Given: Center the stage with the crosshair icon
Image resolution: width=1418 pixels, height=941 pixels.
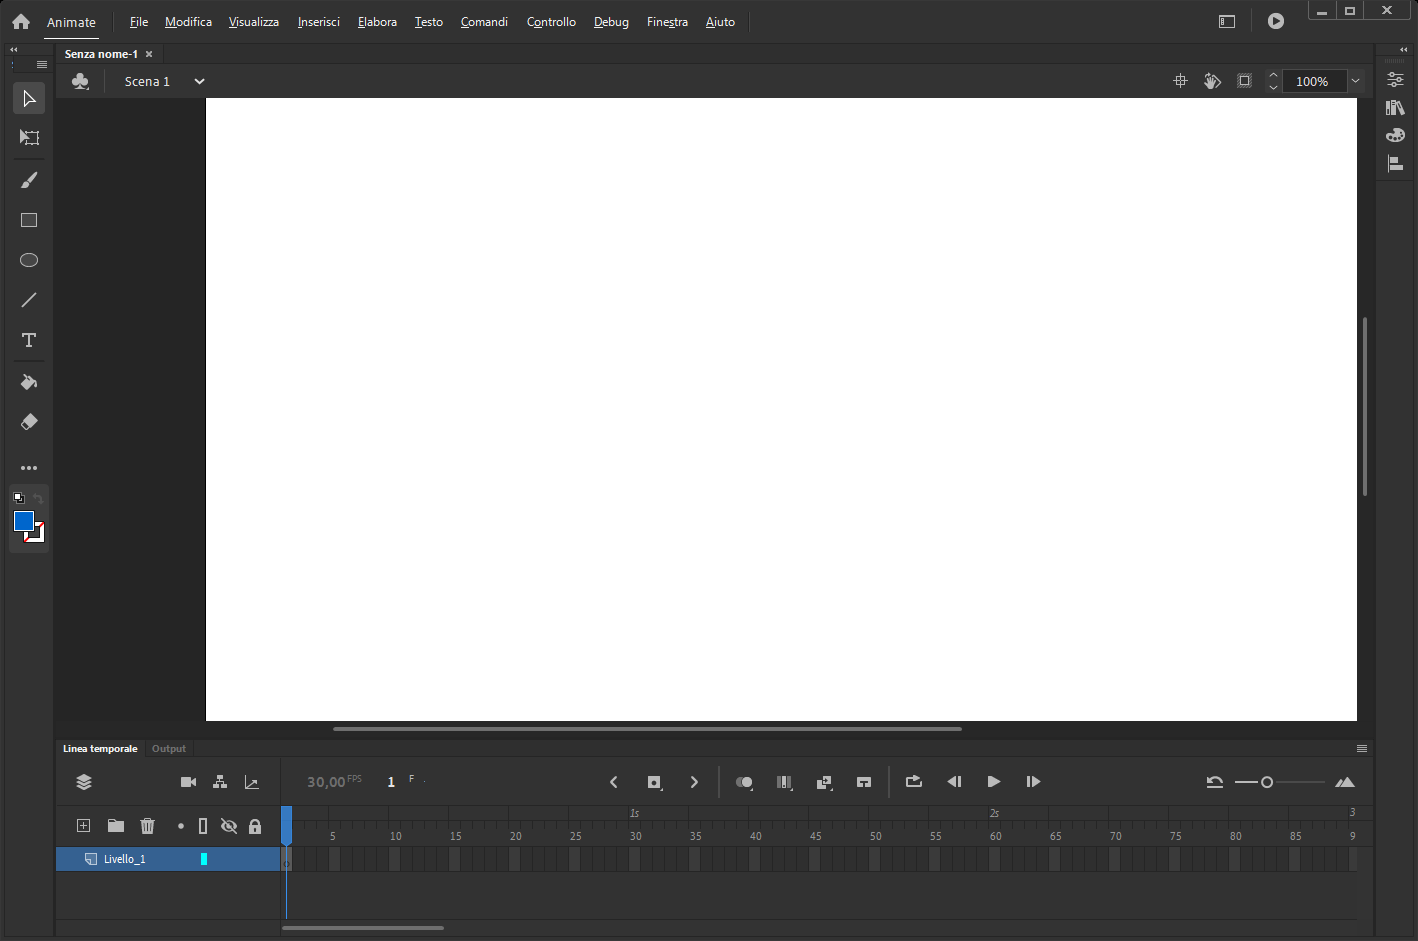Looking at the screenshot, I should (x=1180, y=81).
